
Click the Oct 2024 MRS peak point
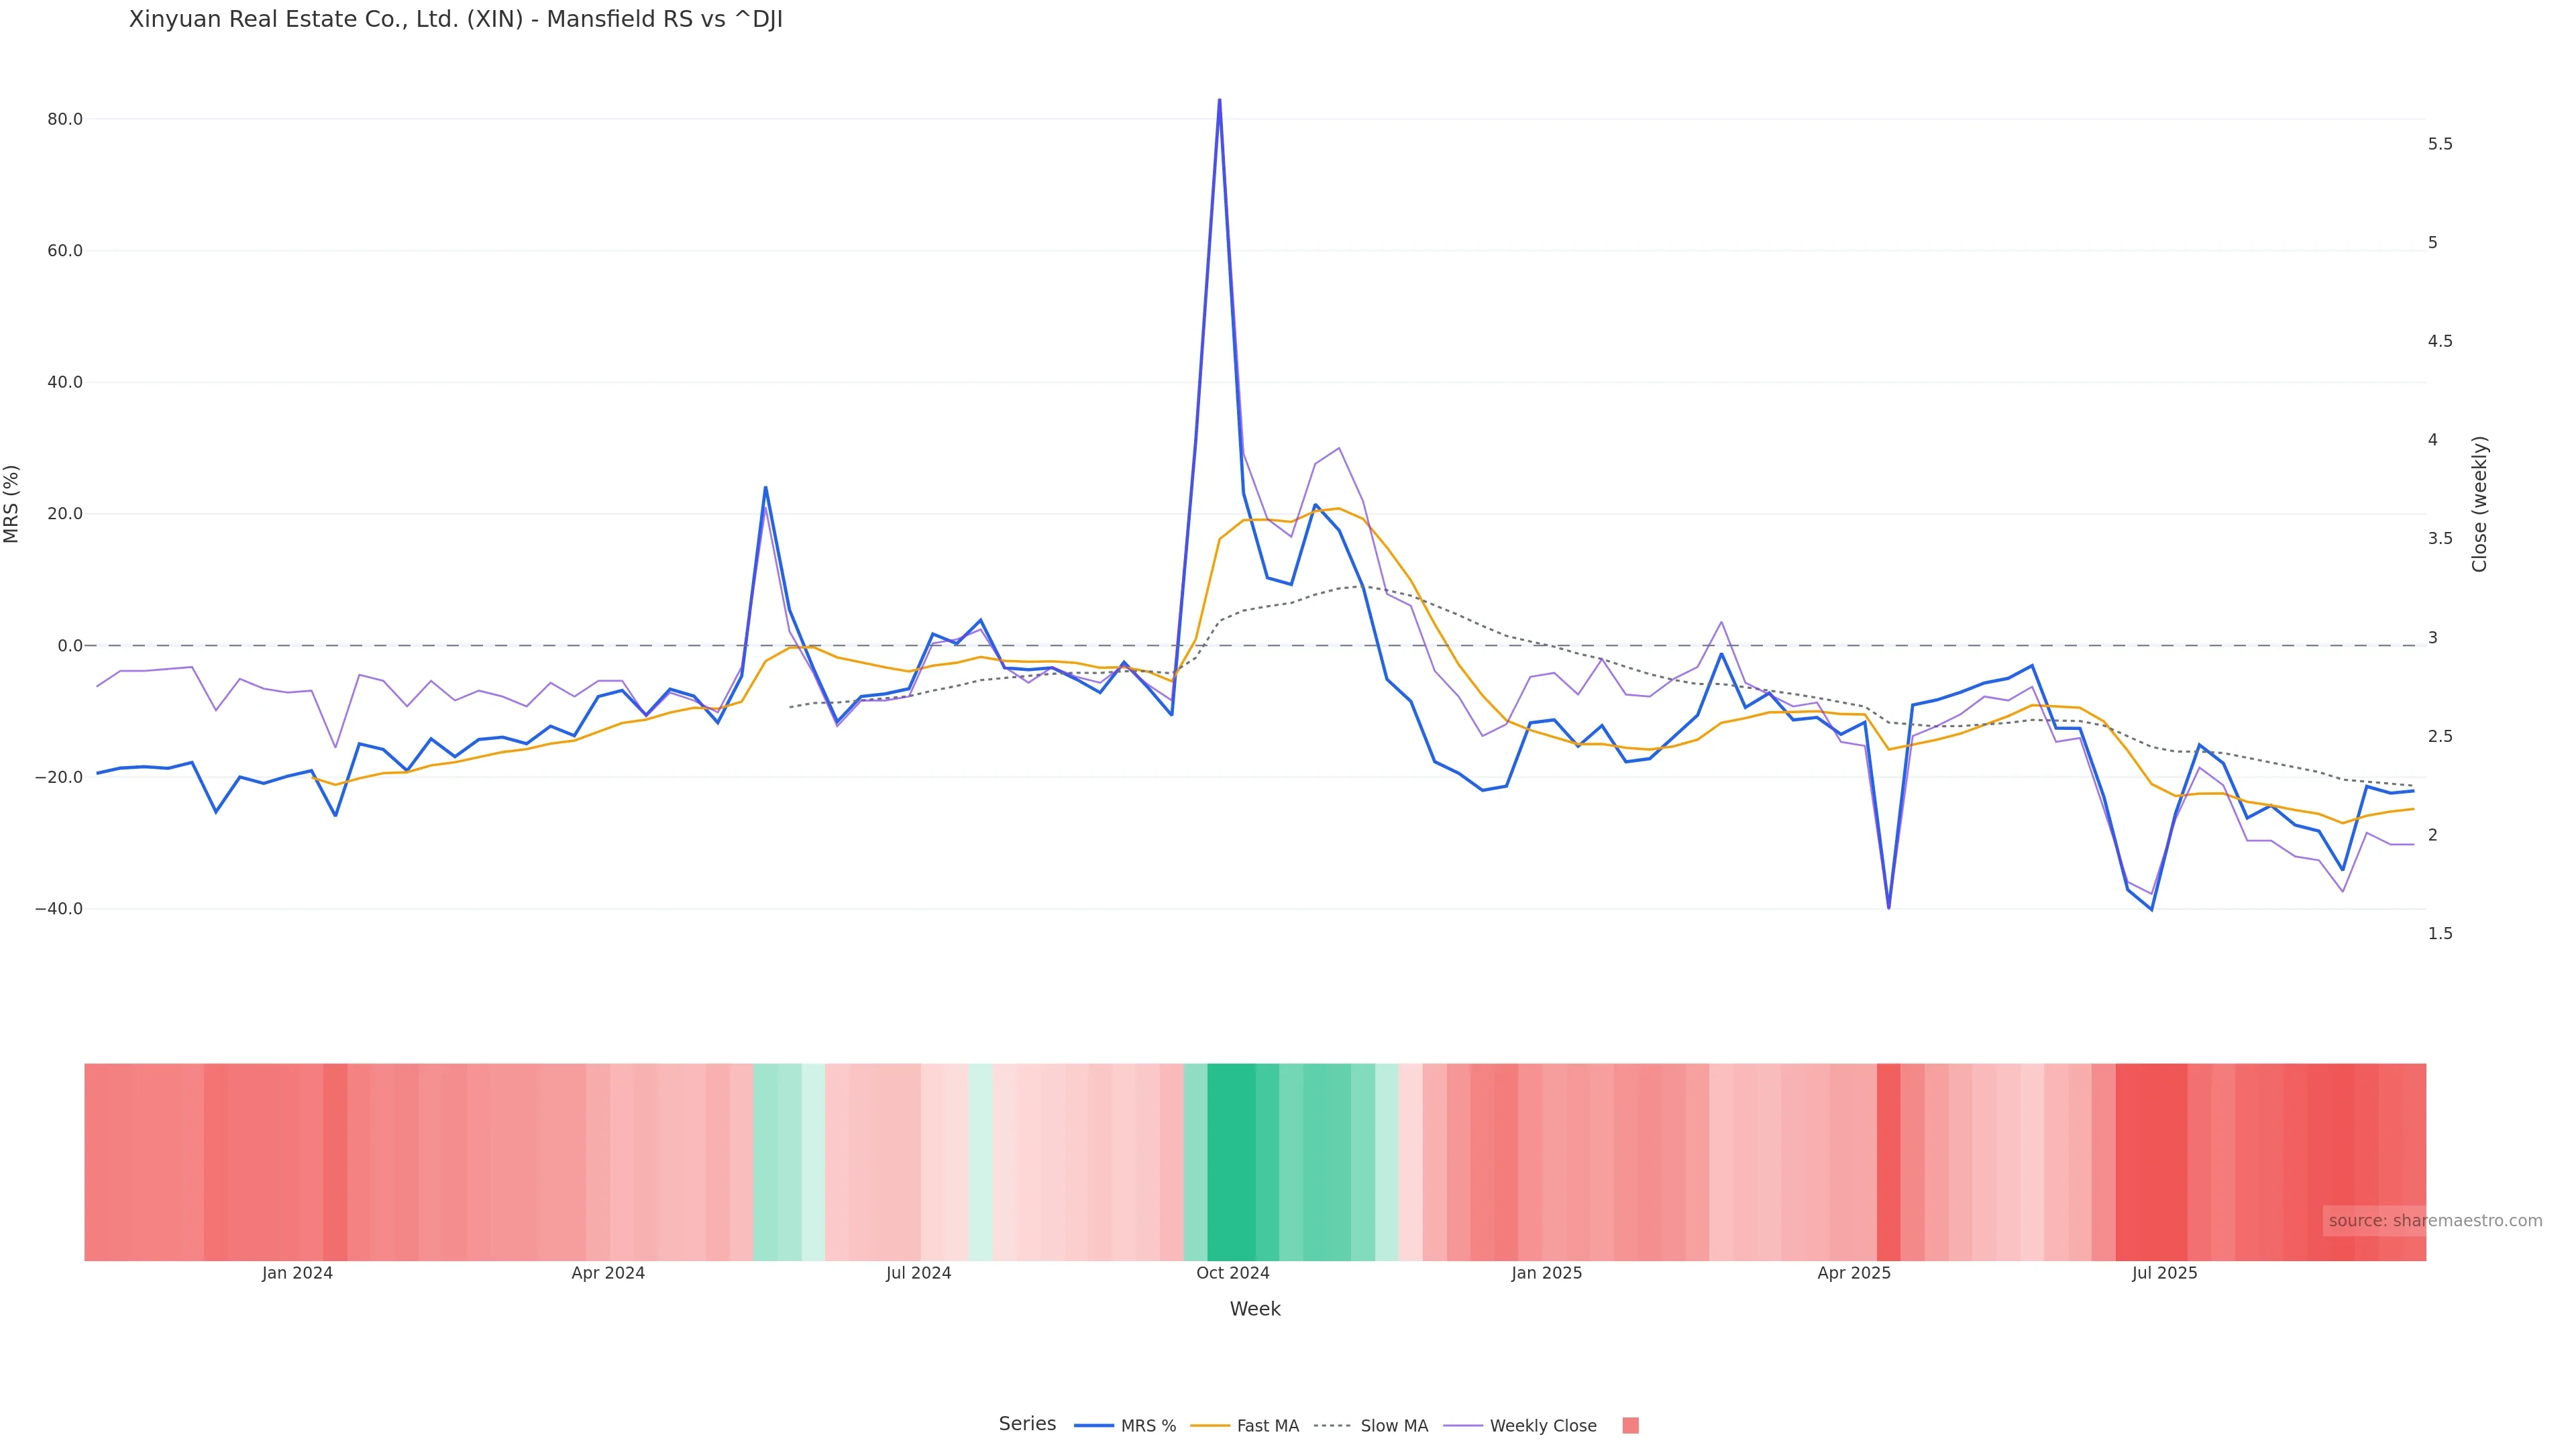coord(1219,100)
